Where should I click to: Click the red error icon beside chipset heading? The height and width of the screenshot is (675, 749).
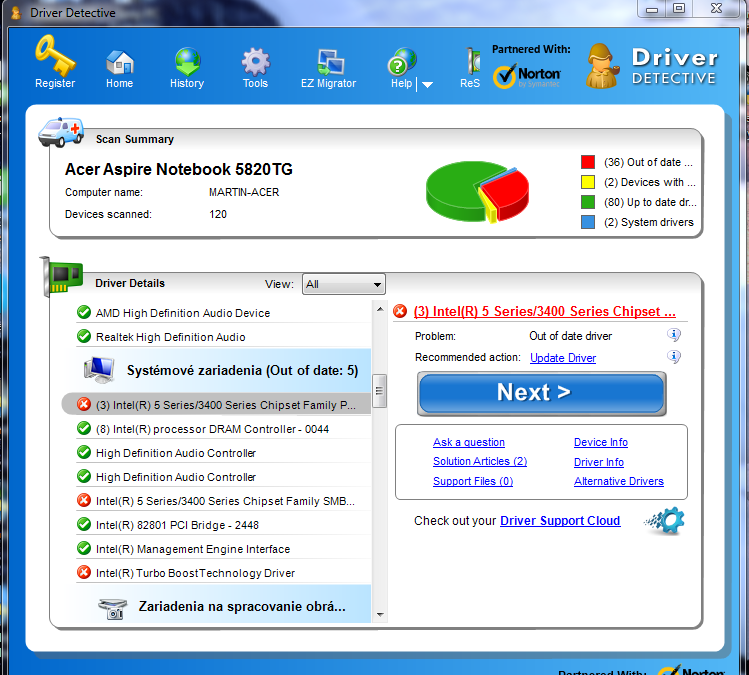(x=400, y=311)
